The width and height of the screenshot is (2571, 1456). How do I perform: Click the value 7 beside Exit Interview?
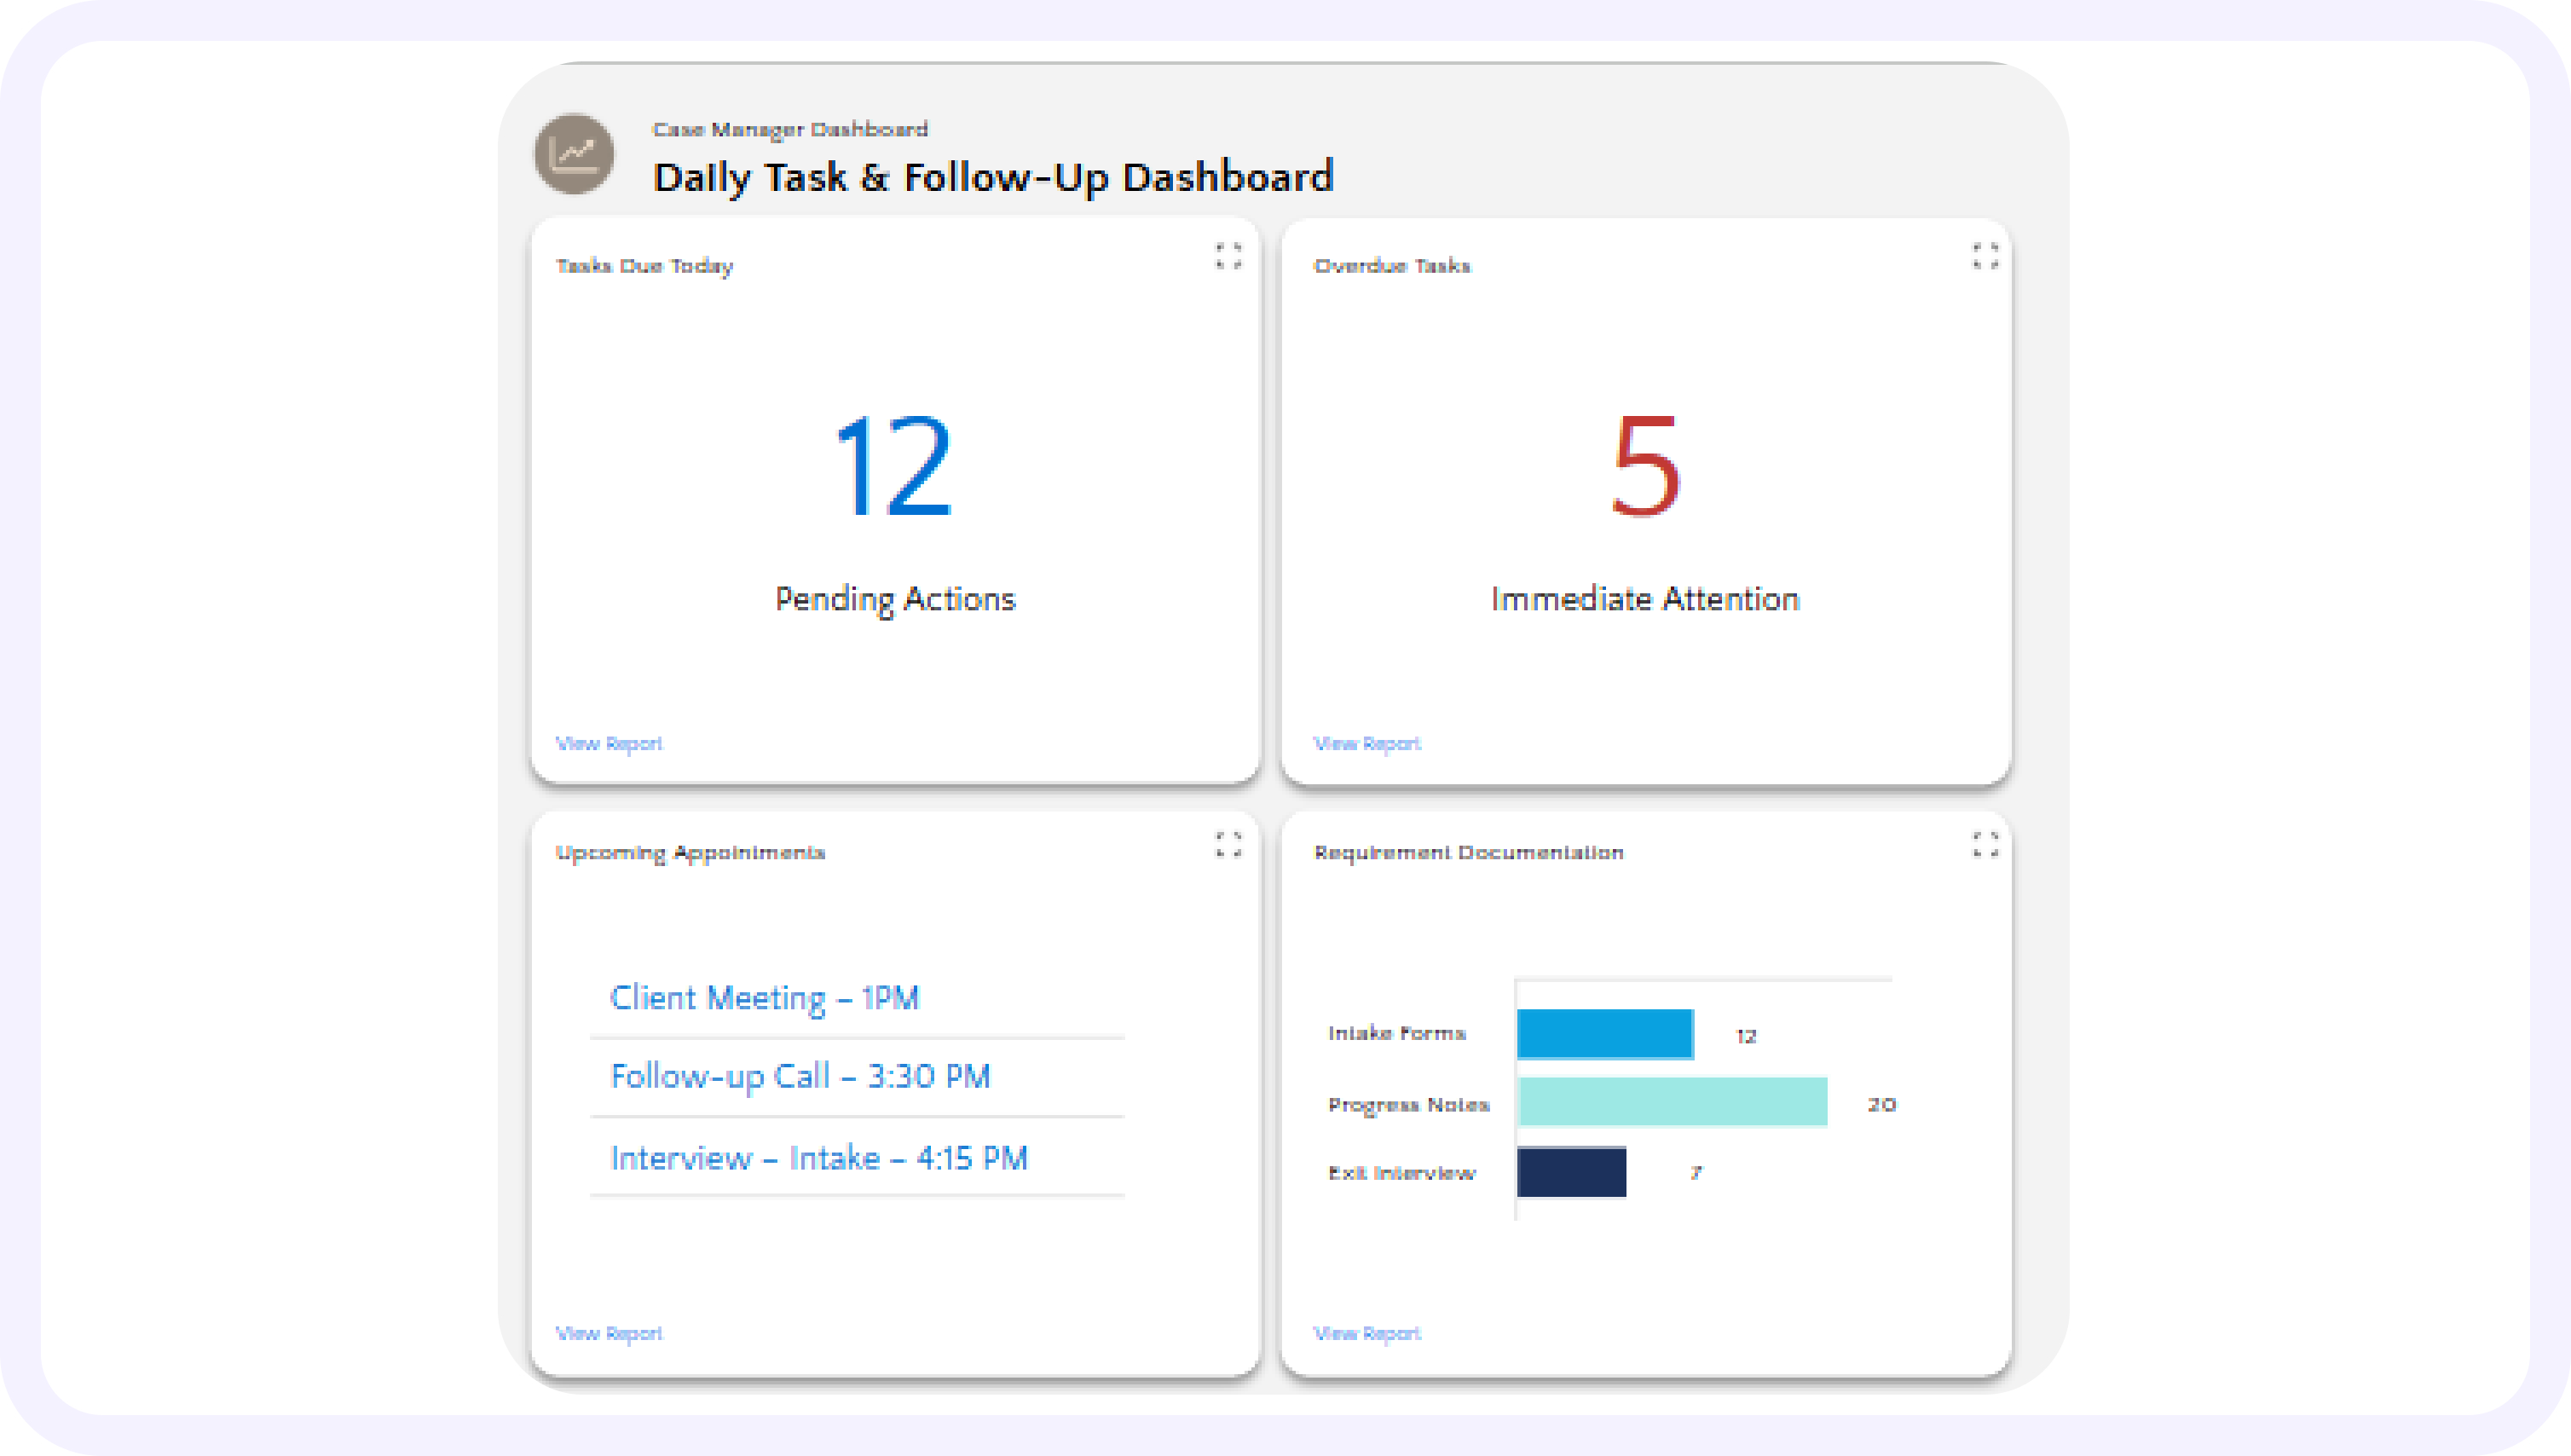click(1696, 1172)
